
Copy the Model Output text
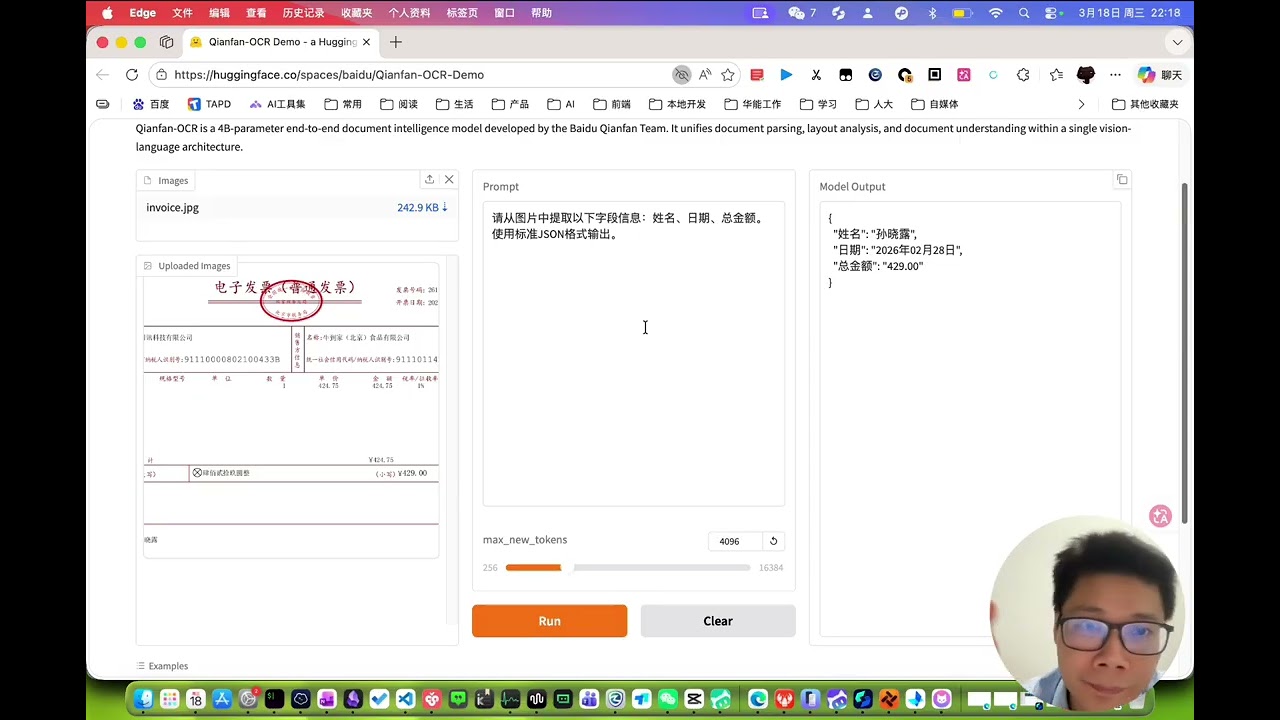(x=1122, y=180)
